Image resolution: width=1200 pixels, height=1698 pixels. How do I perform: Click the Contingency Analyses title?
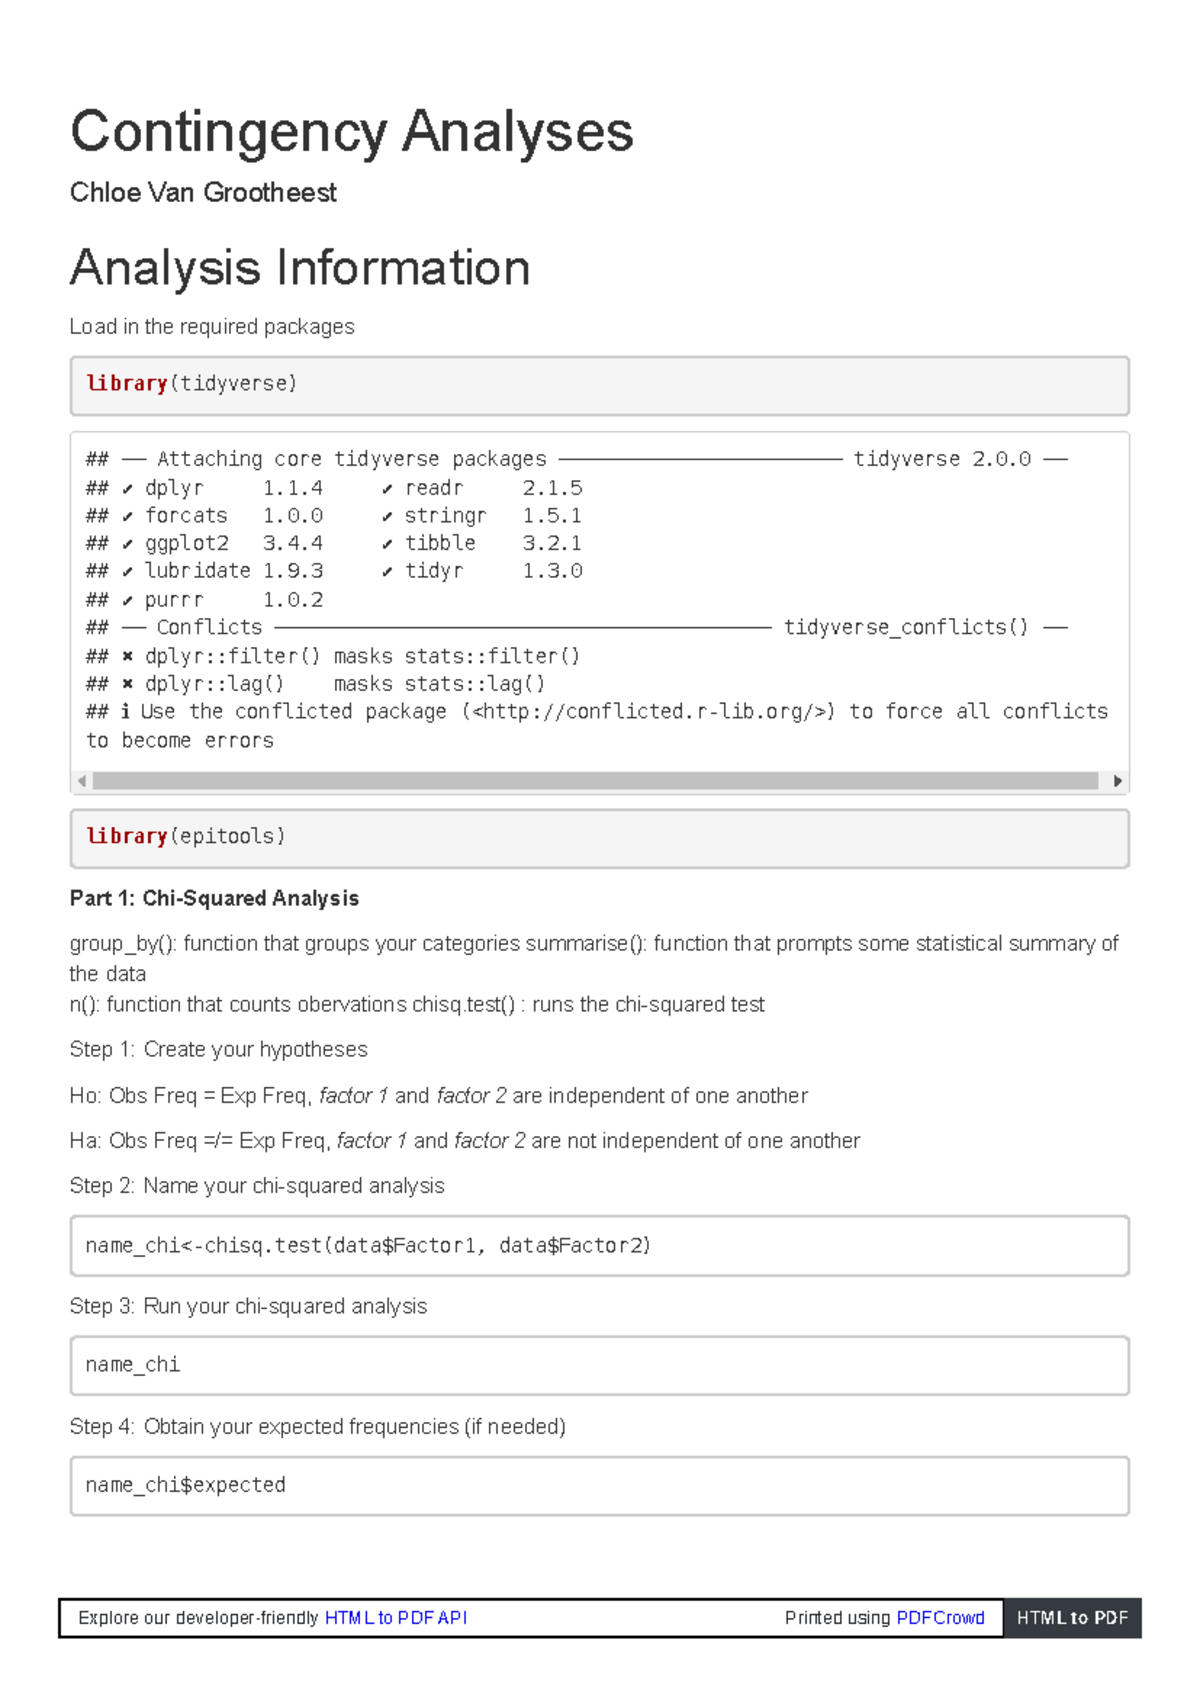pyautogui.click(x=352, y=132)
